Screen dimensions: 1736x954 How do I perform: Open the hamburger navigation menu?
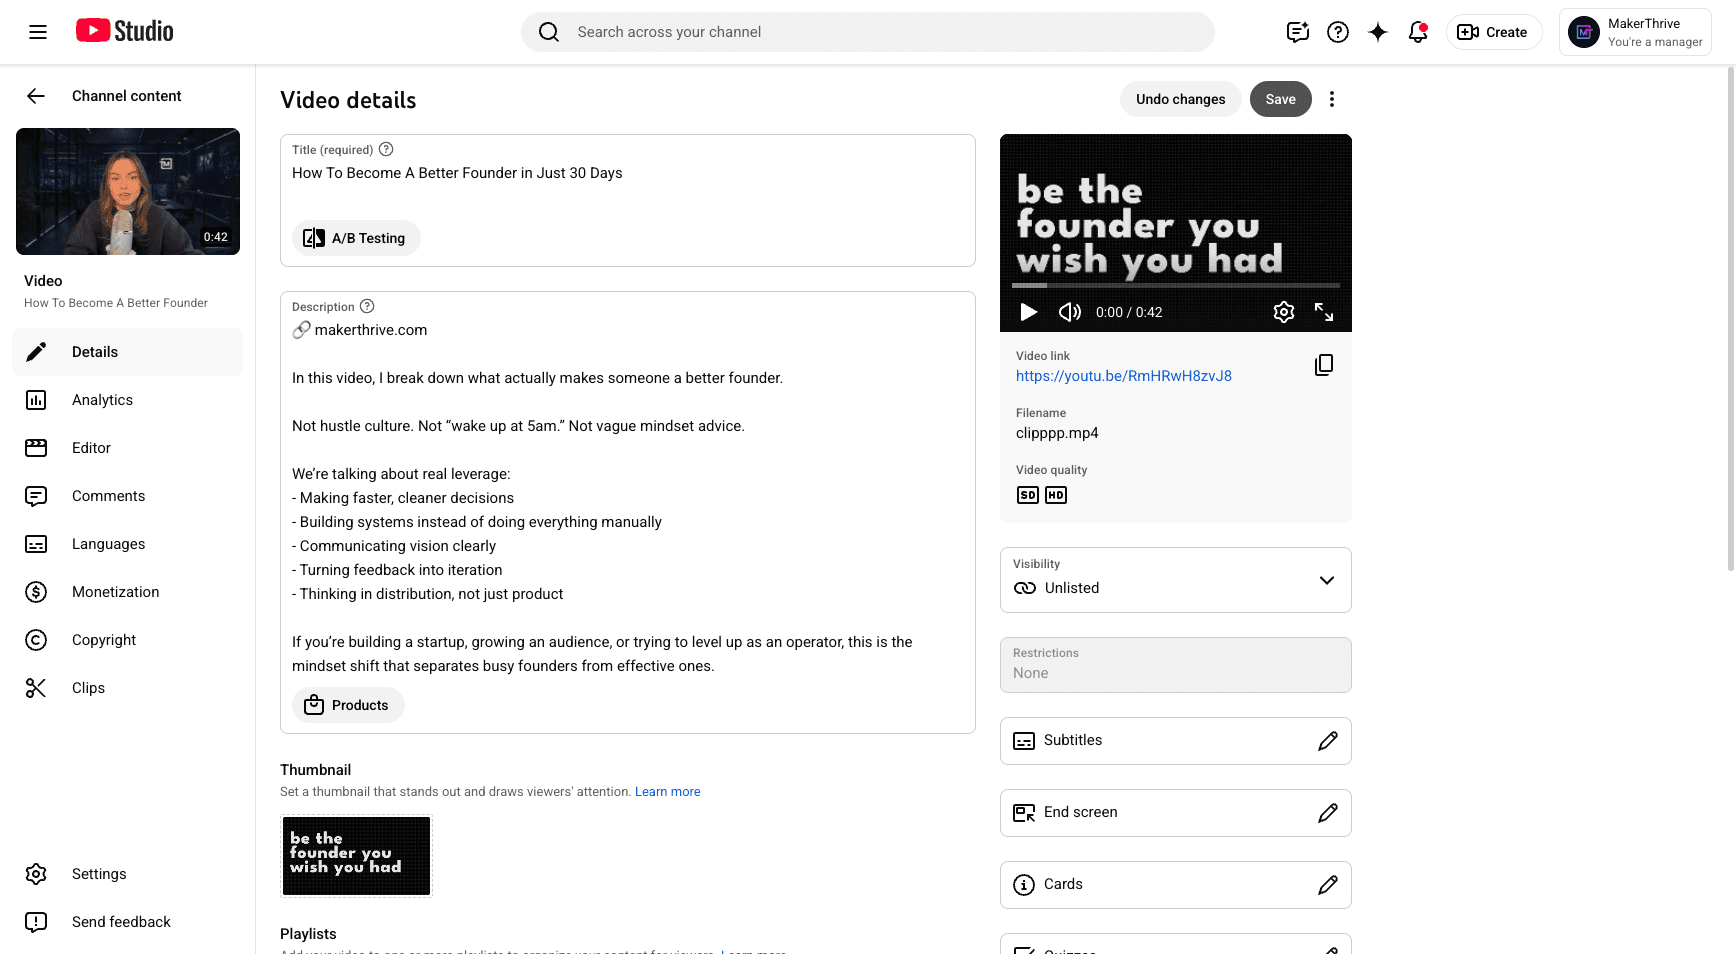(x=38, y=32)
